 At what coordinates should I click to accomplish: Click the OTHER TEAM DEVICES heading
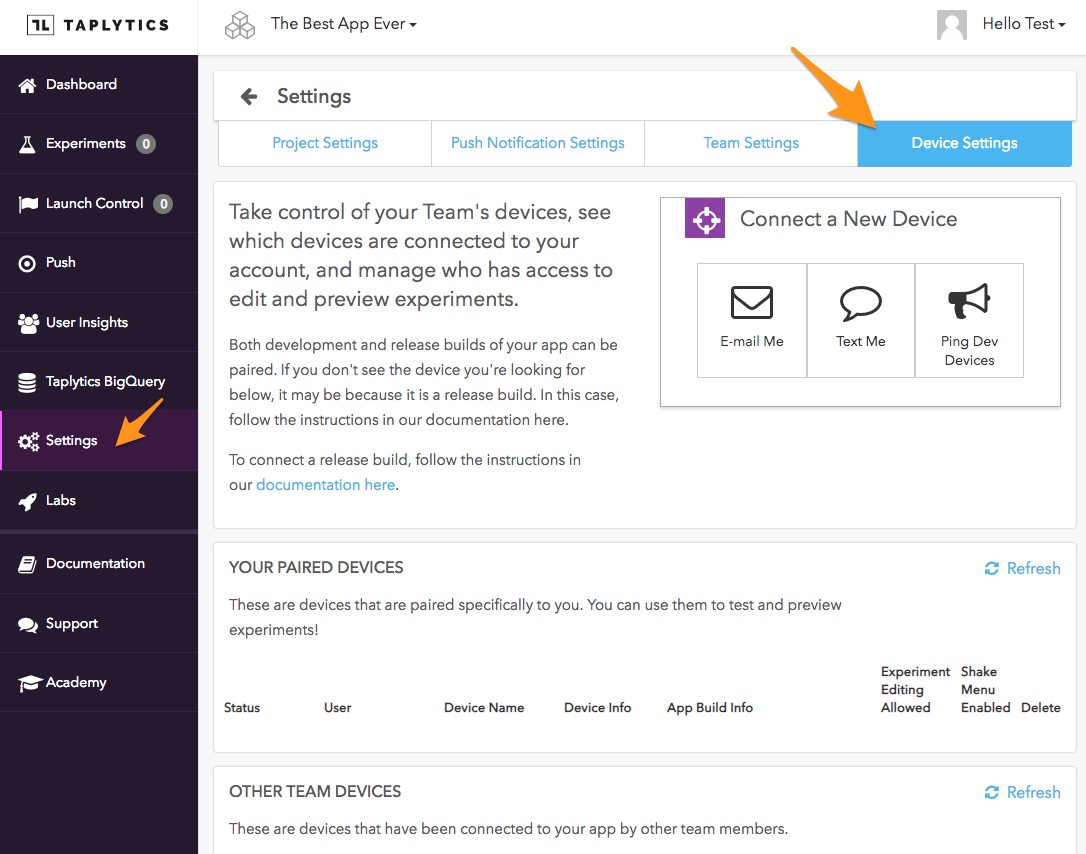[314, 792]
